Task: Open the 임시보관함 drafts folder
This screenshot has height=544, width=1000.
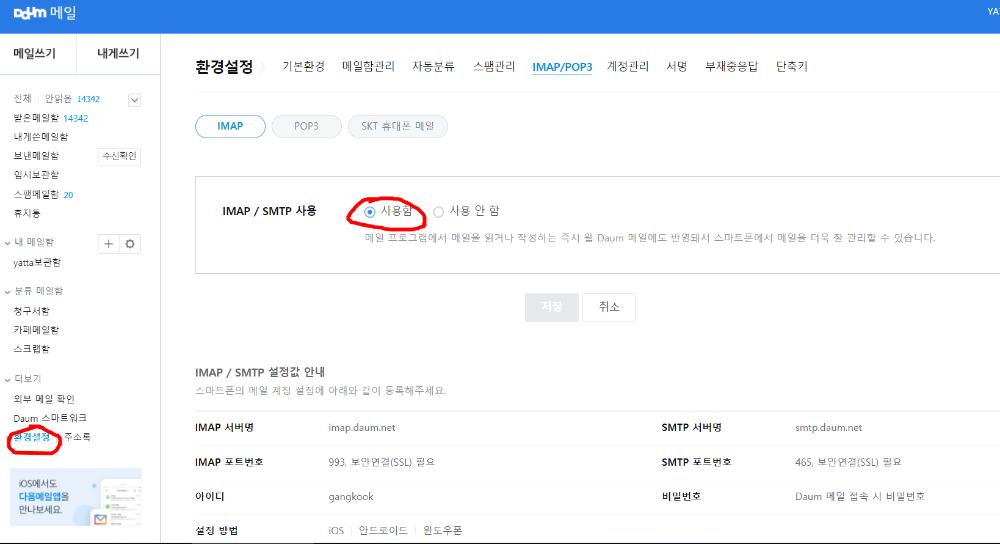Action: click(36, 175)
